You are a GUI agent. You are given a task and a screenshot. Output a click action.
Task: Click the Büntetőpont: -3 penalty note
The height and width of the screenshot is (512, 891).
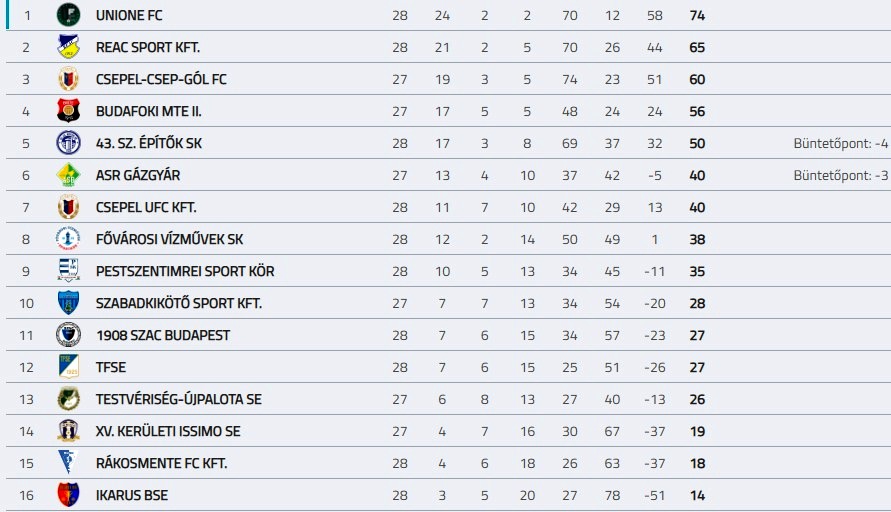coord(841,176)
